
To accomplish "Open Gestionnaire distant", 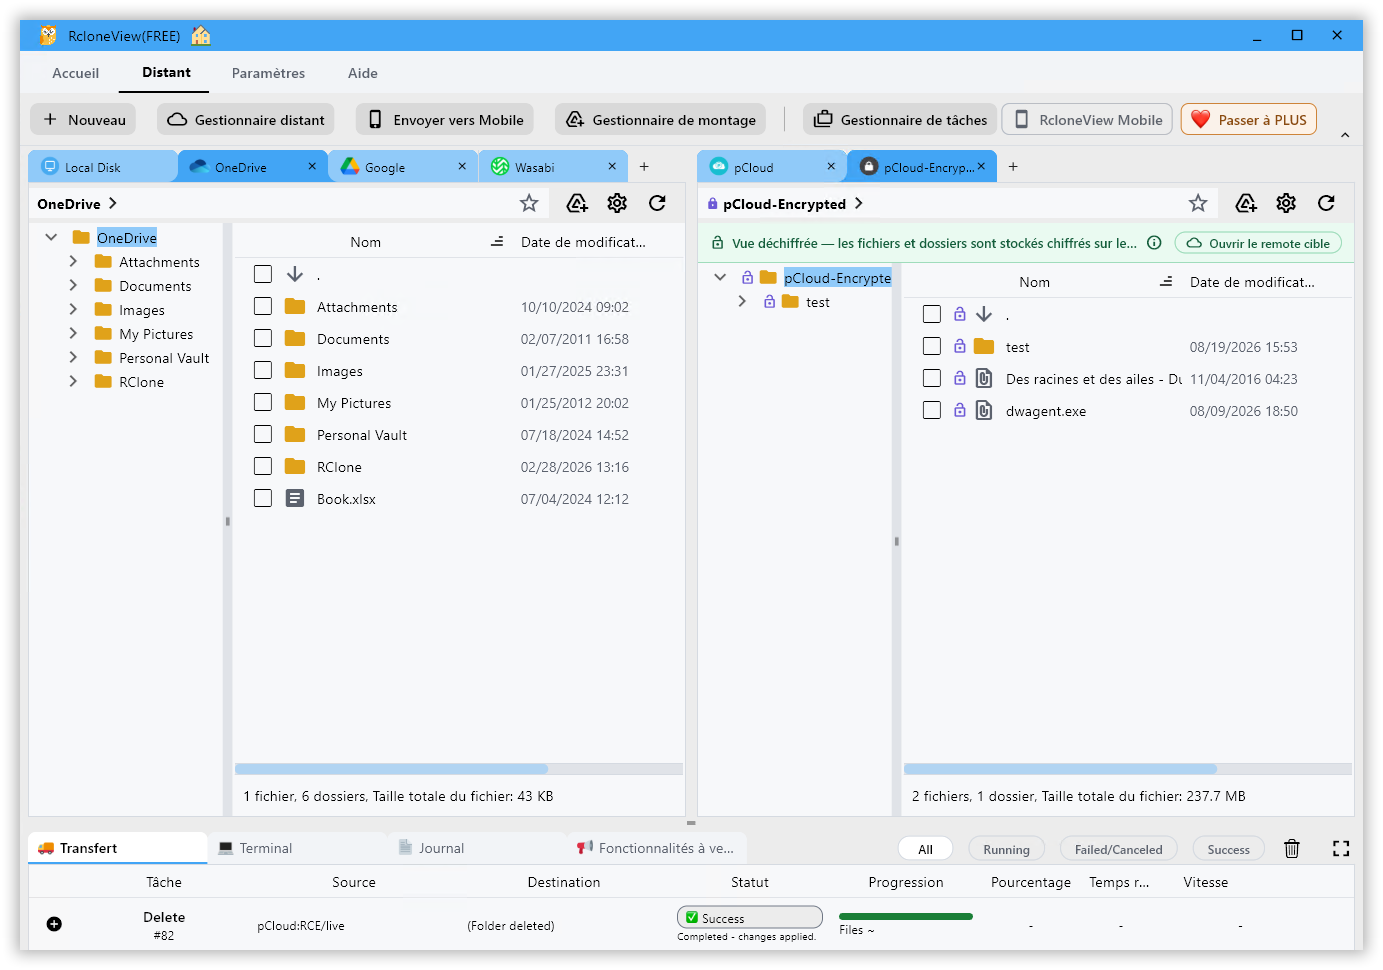I will pyautogui.click(x=245, y=120).
